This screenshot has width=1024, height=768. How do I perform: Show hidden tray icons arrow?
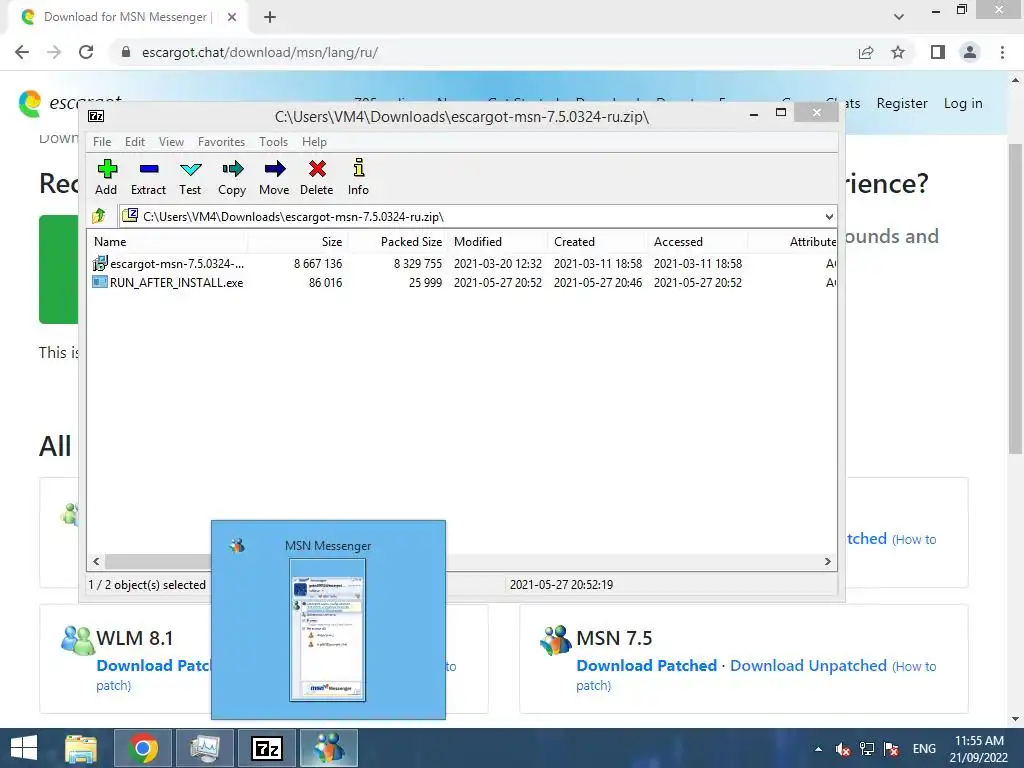point(818,749)
